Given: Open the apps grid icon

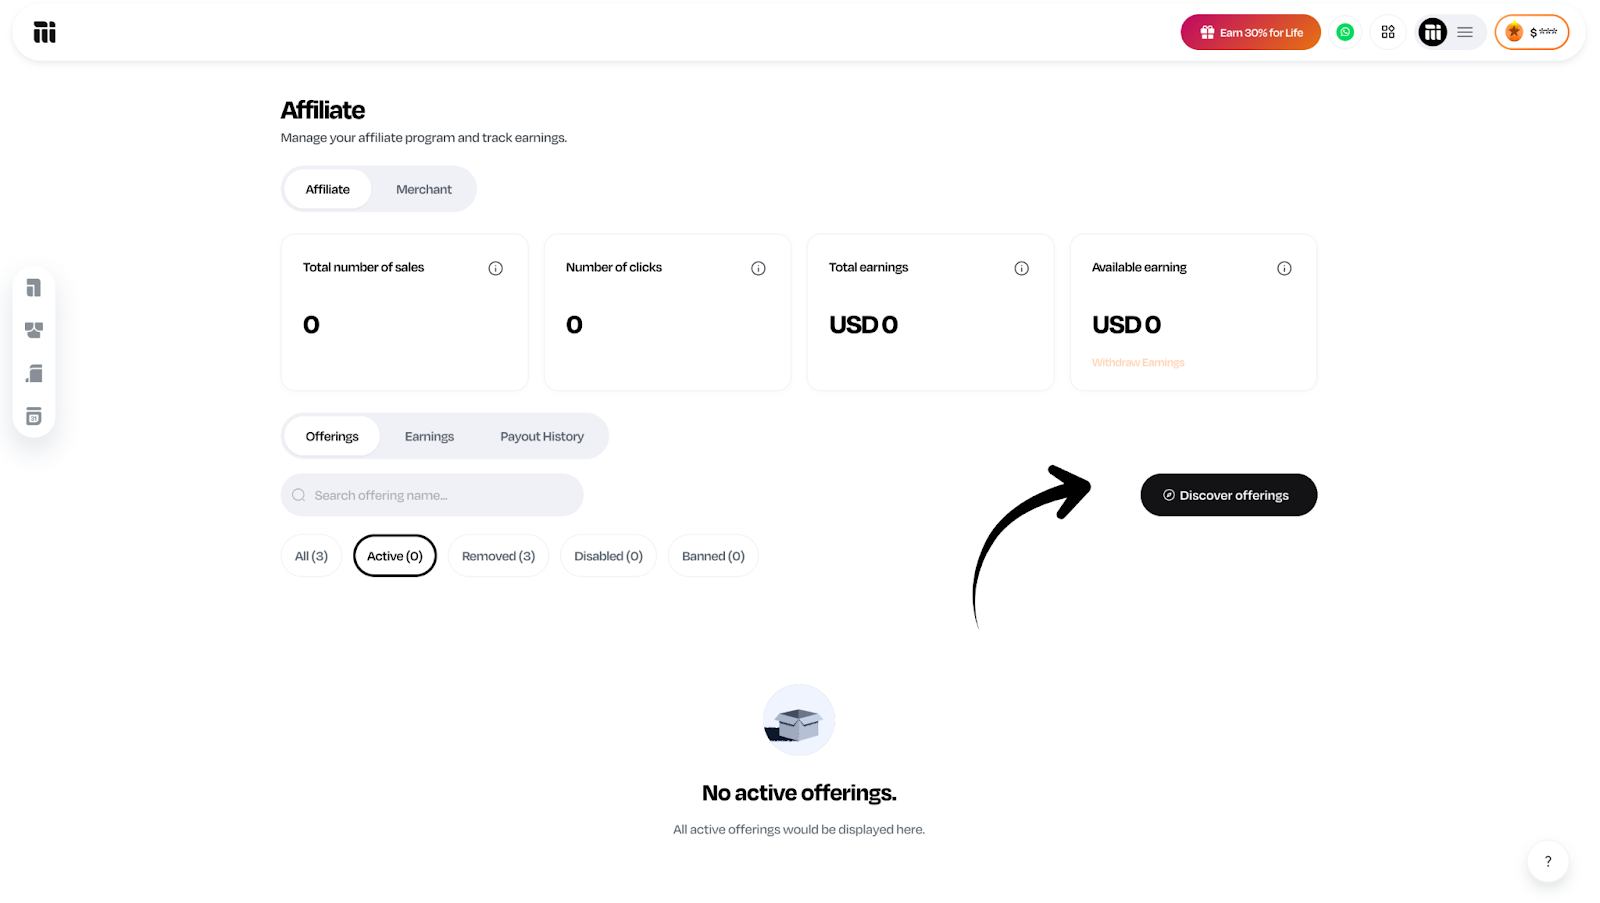Looking at the screenshot, I should coord(1388,32).
